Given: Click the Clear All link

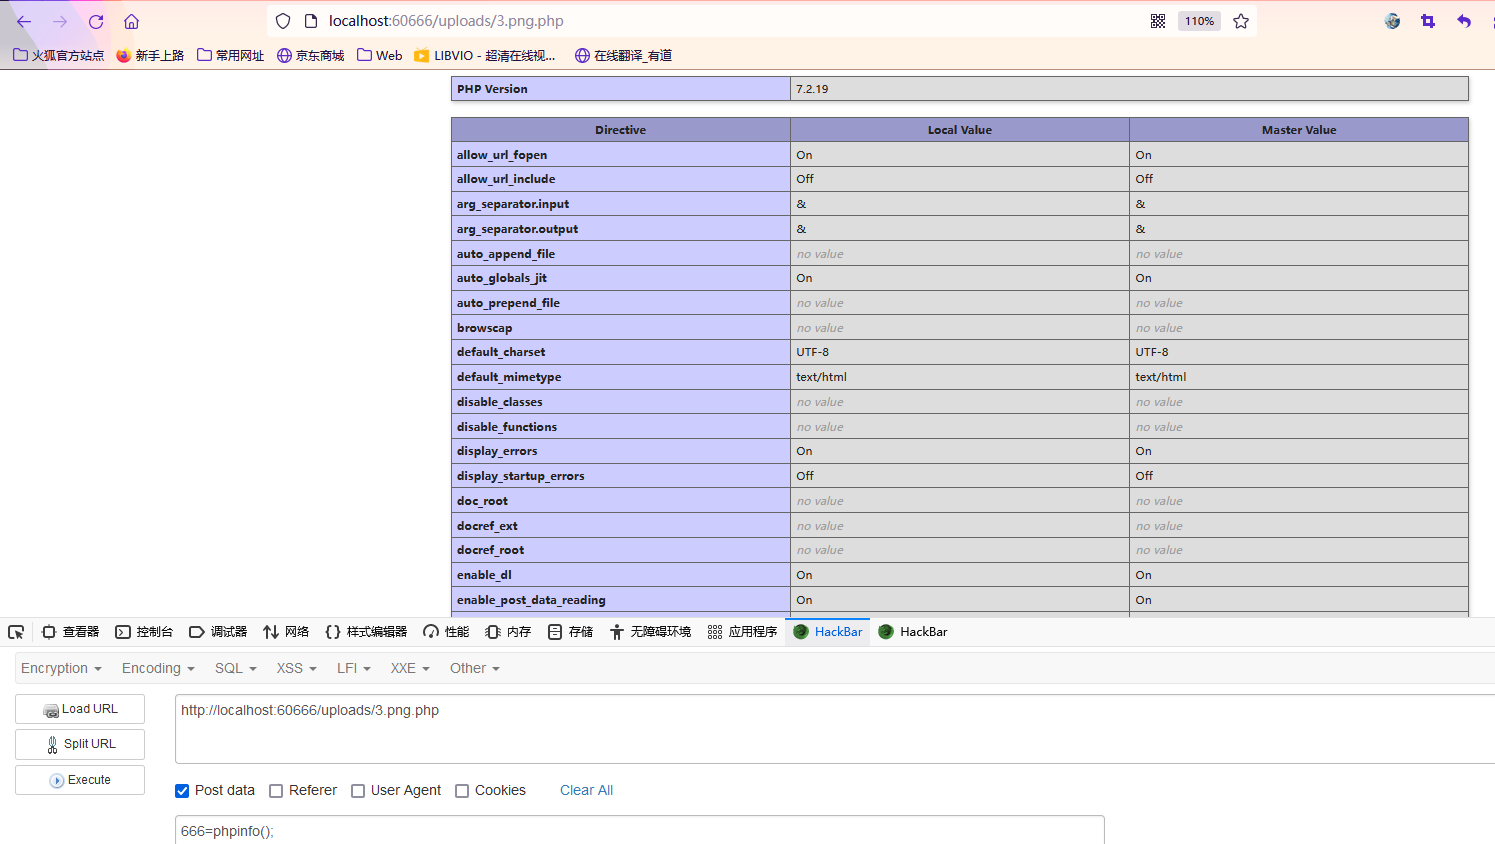Looking at the screenshot, I should click(x=586, y=790).
